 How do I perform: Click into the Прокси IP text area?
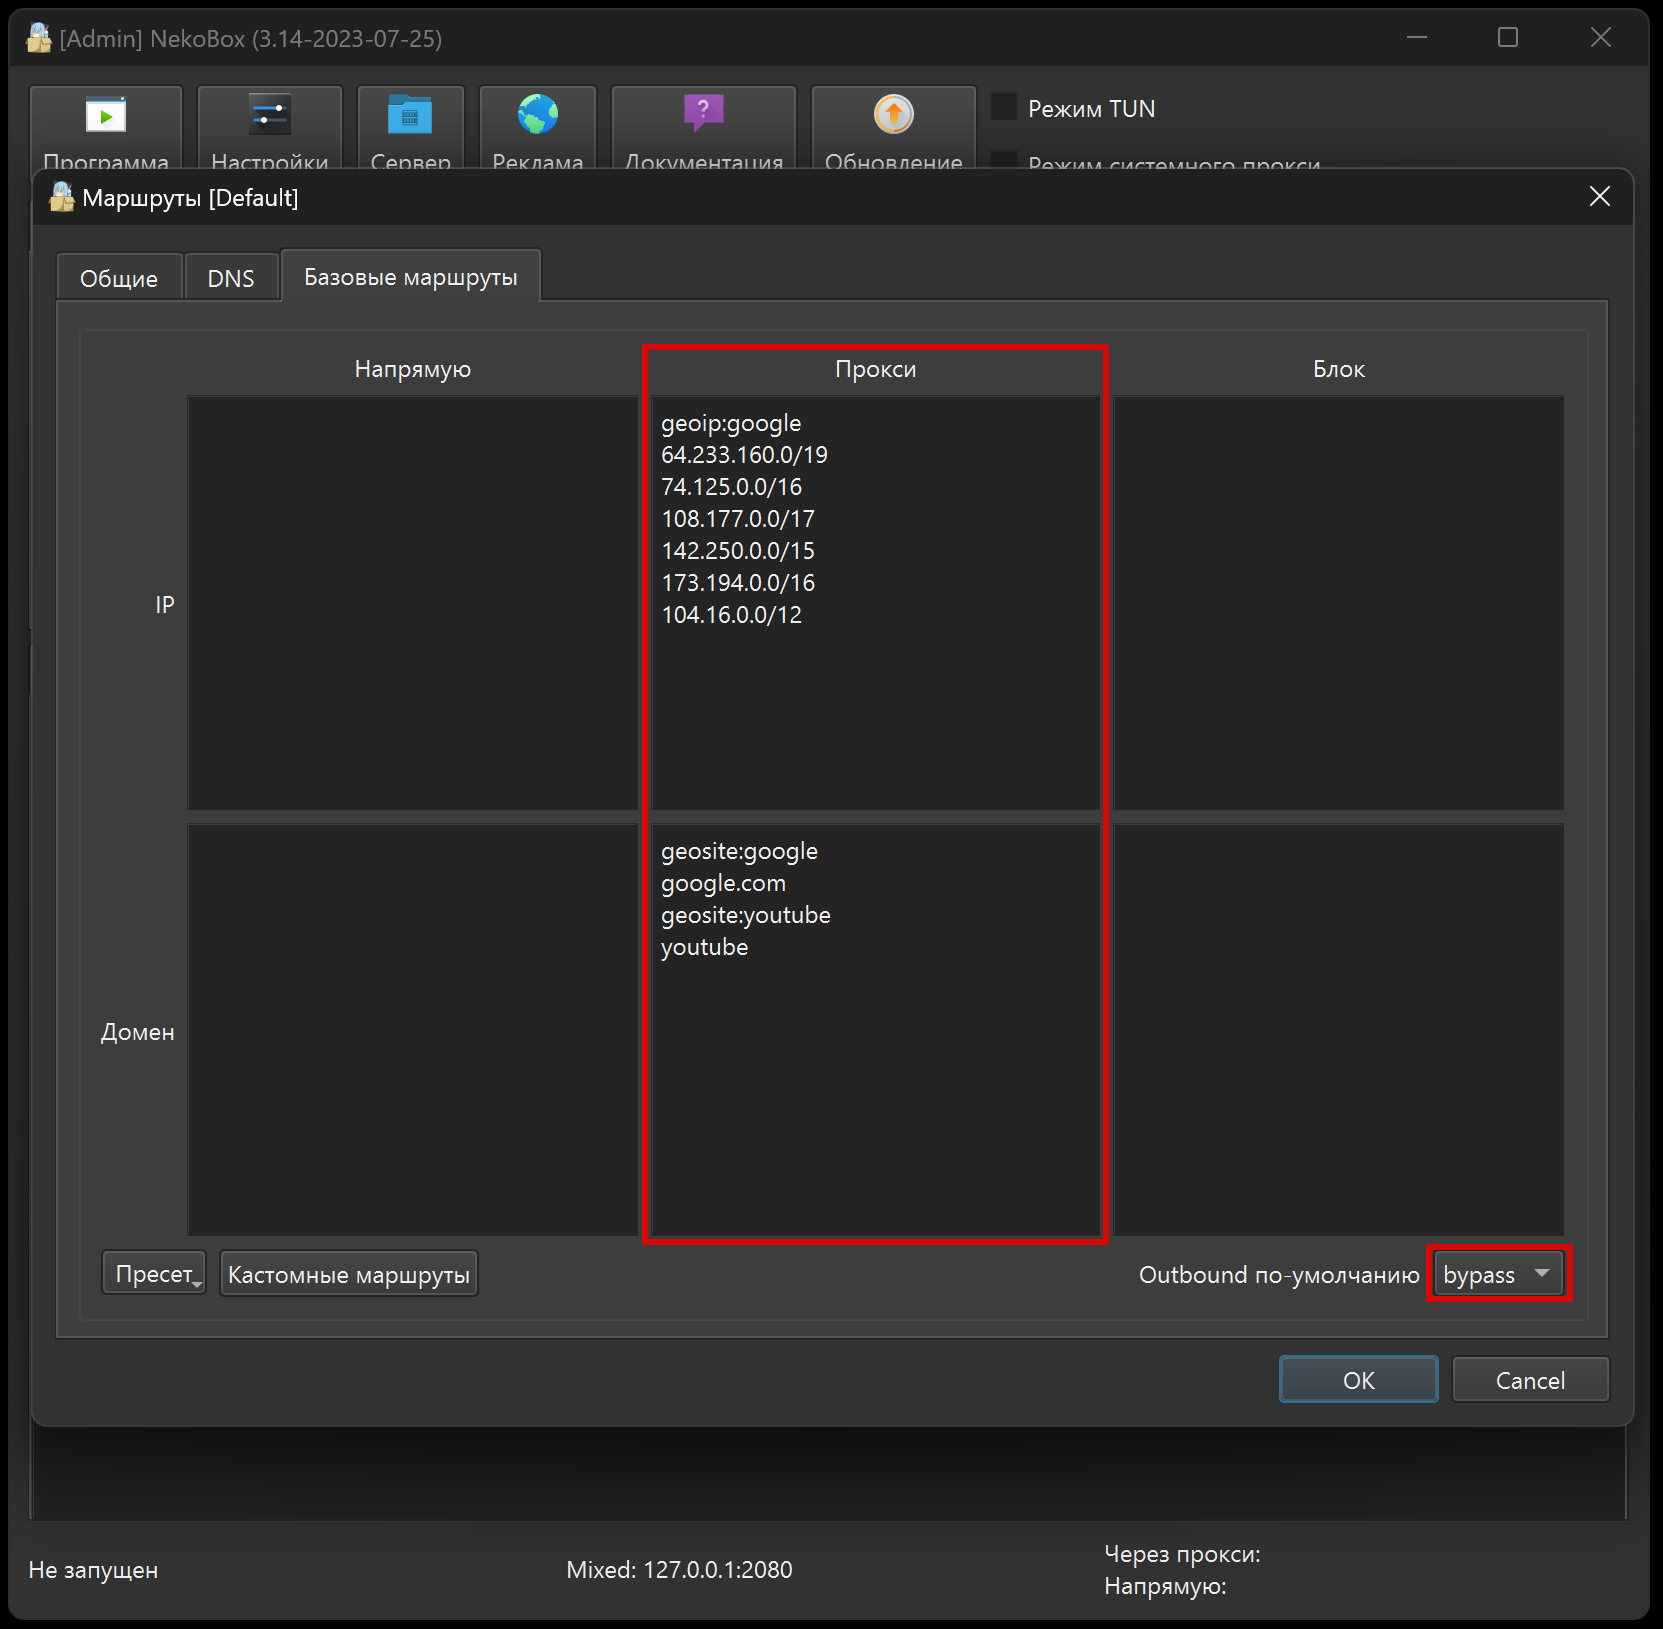(875, 700)
